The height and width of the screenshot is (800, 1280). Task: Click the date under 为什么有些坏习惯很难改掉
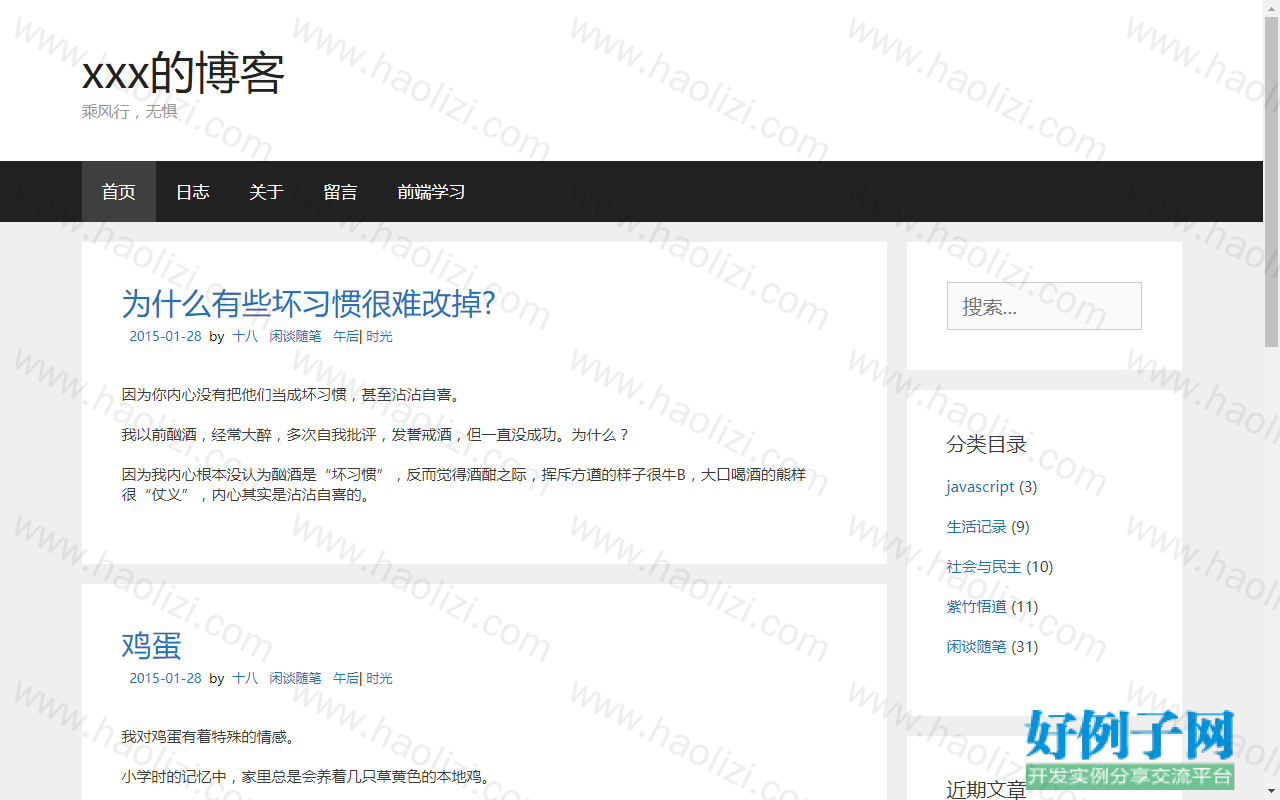pyautogui.click(x=165, y=337)
